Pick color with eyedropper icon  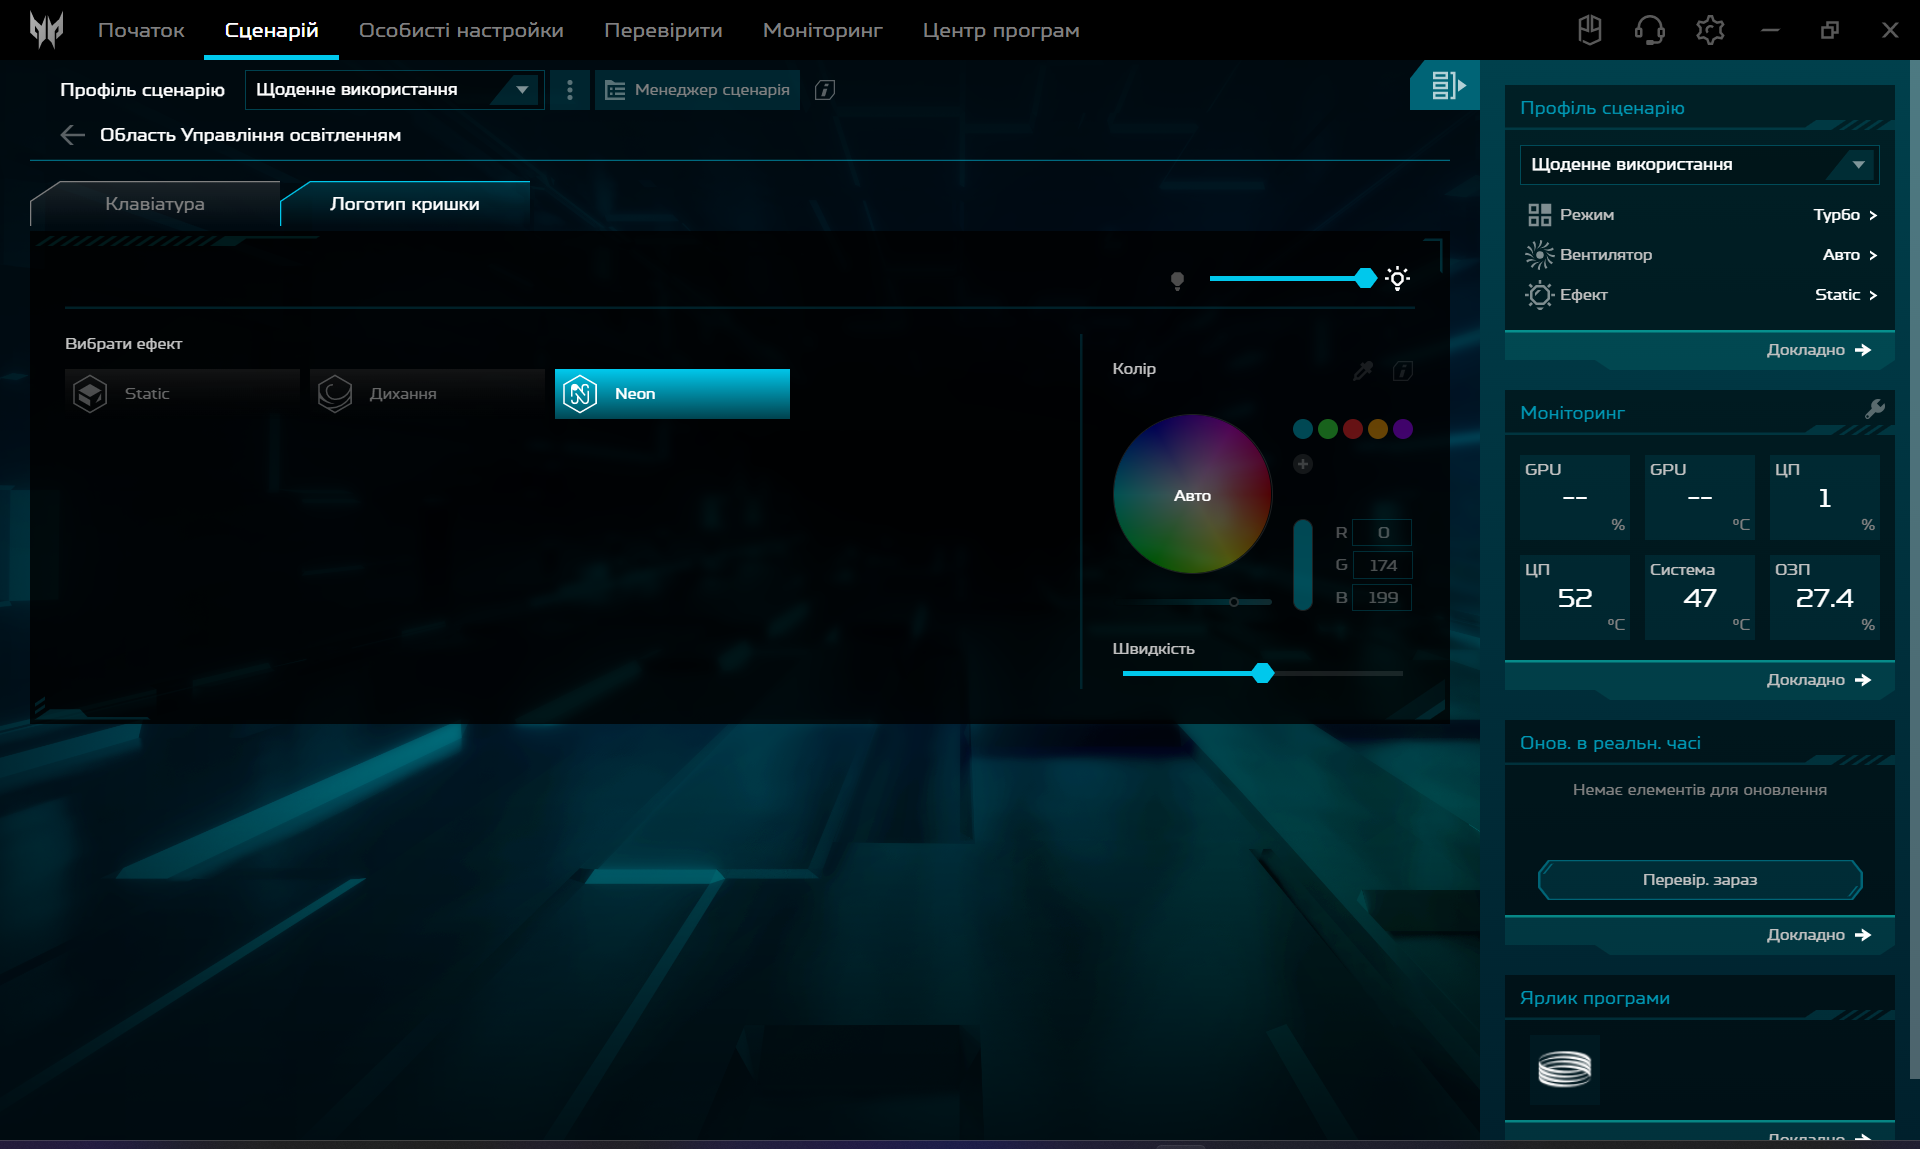pos(1363,371)
